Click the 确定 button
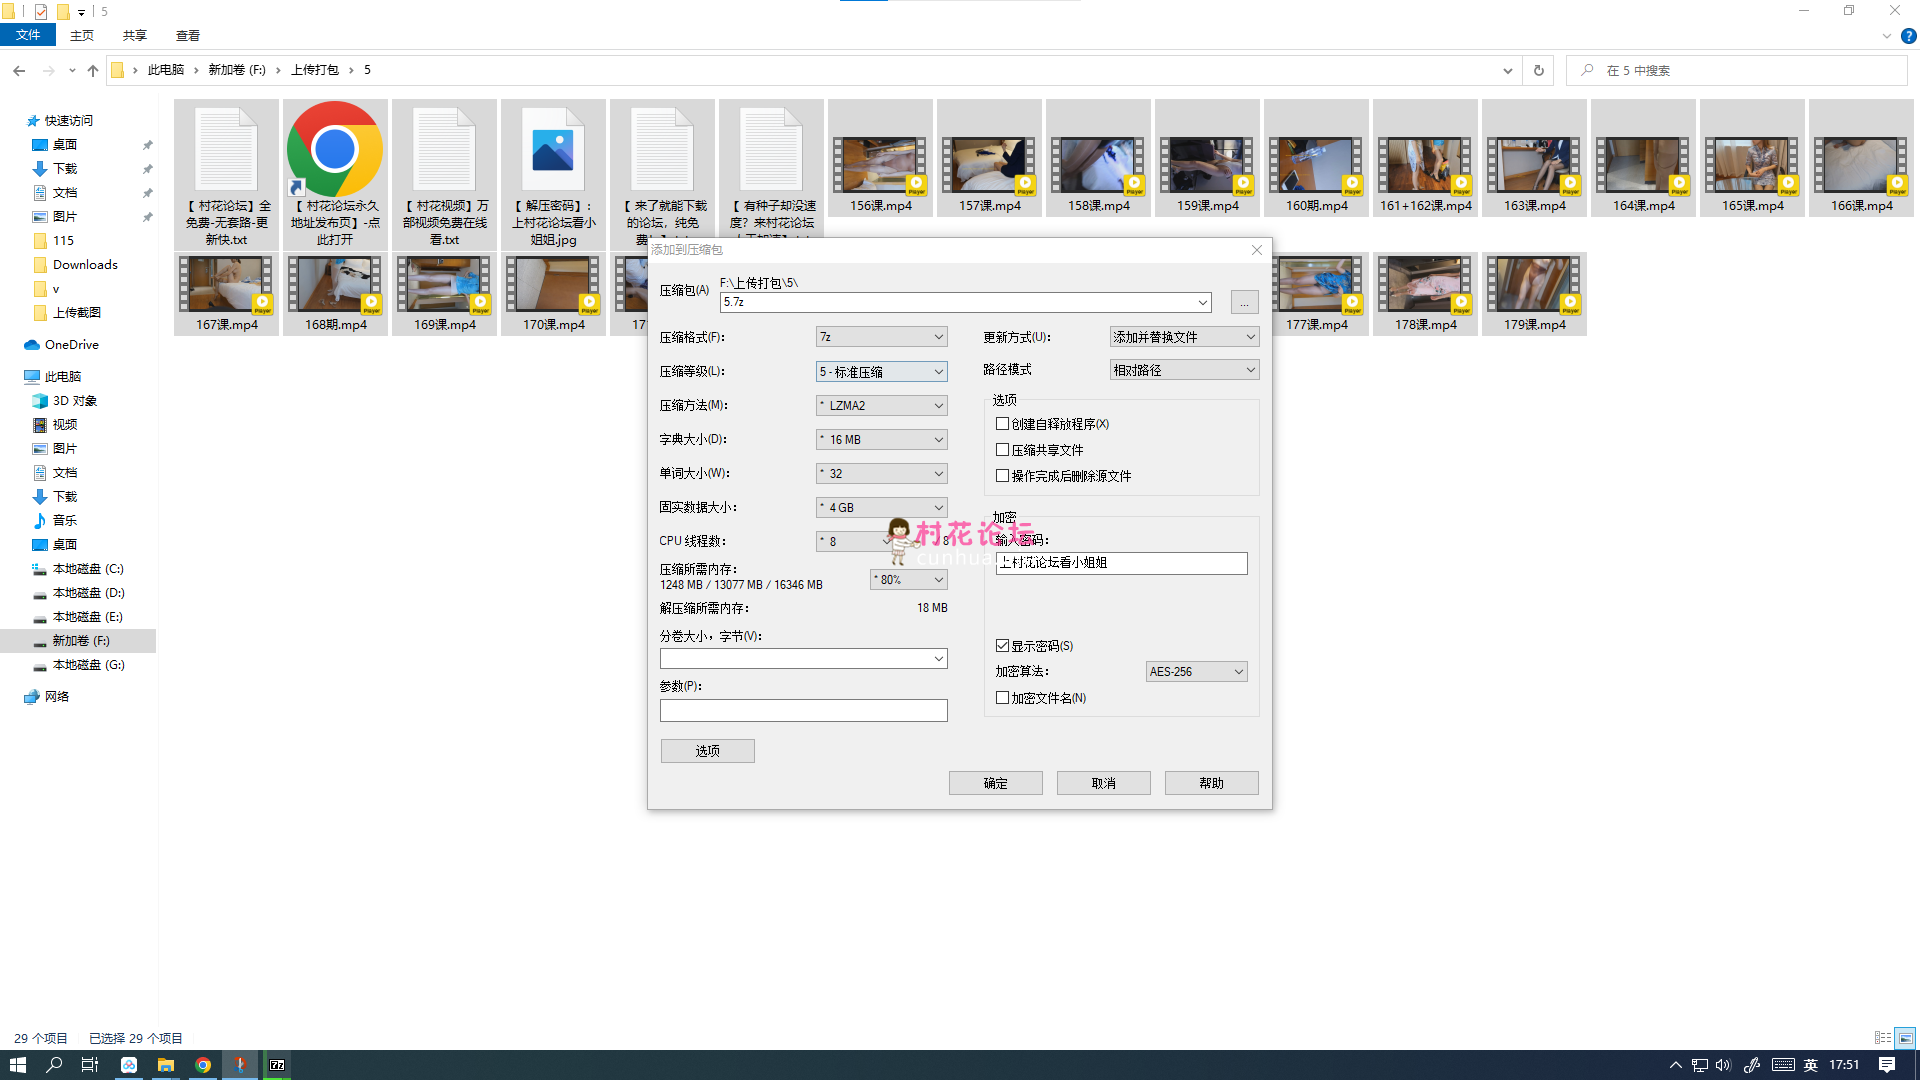The image size is (1920, 1080). click(x=995, y=783)
